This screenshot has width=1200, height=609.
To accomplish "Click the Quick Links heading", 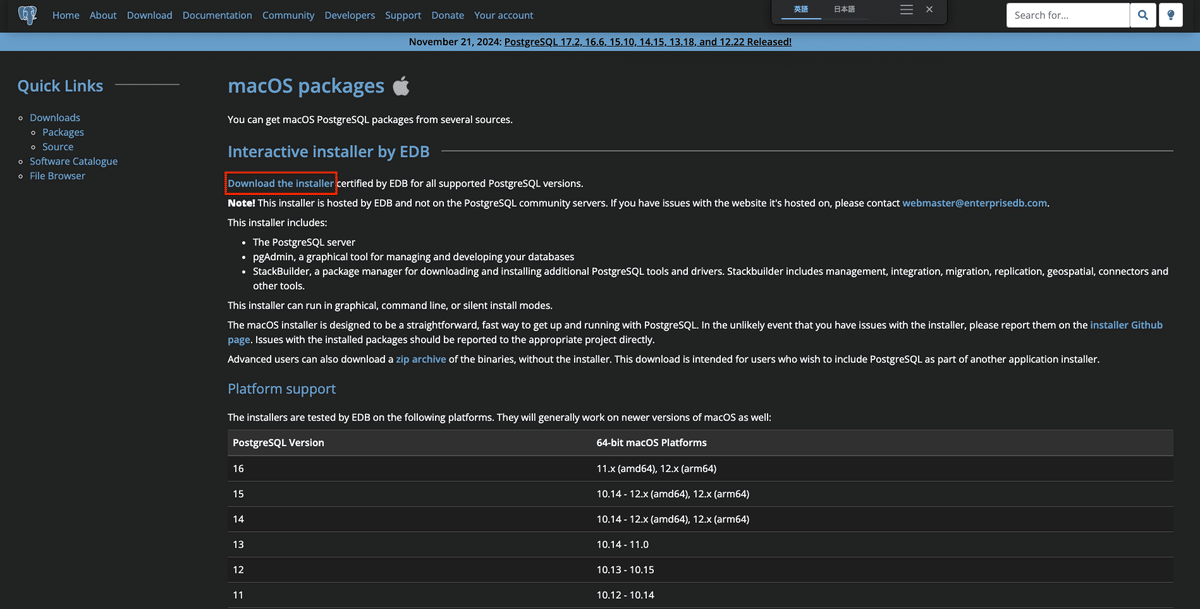I will (60, 86).
